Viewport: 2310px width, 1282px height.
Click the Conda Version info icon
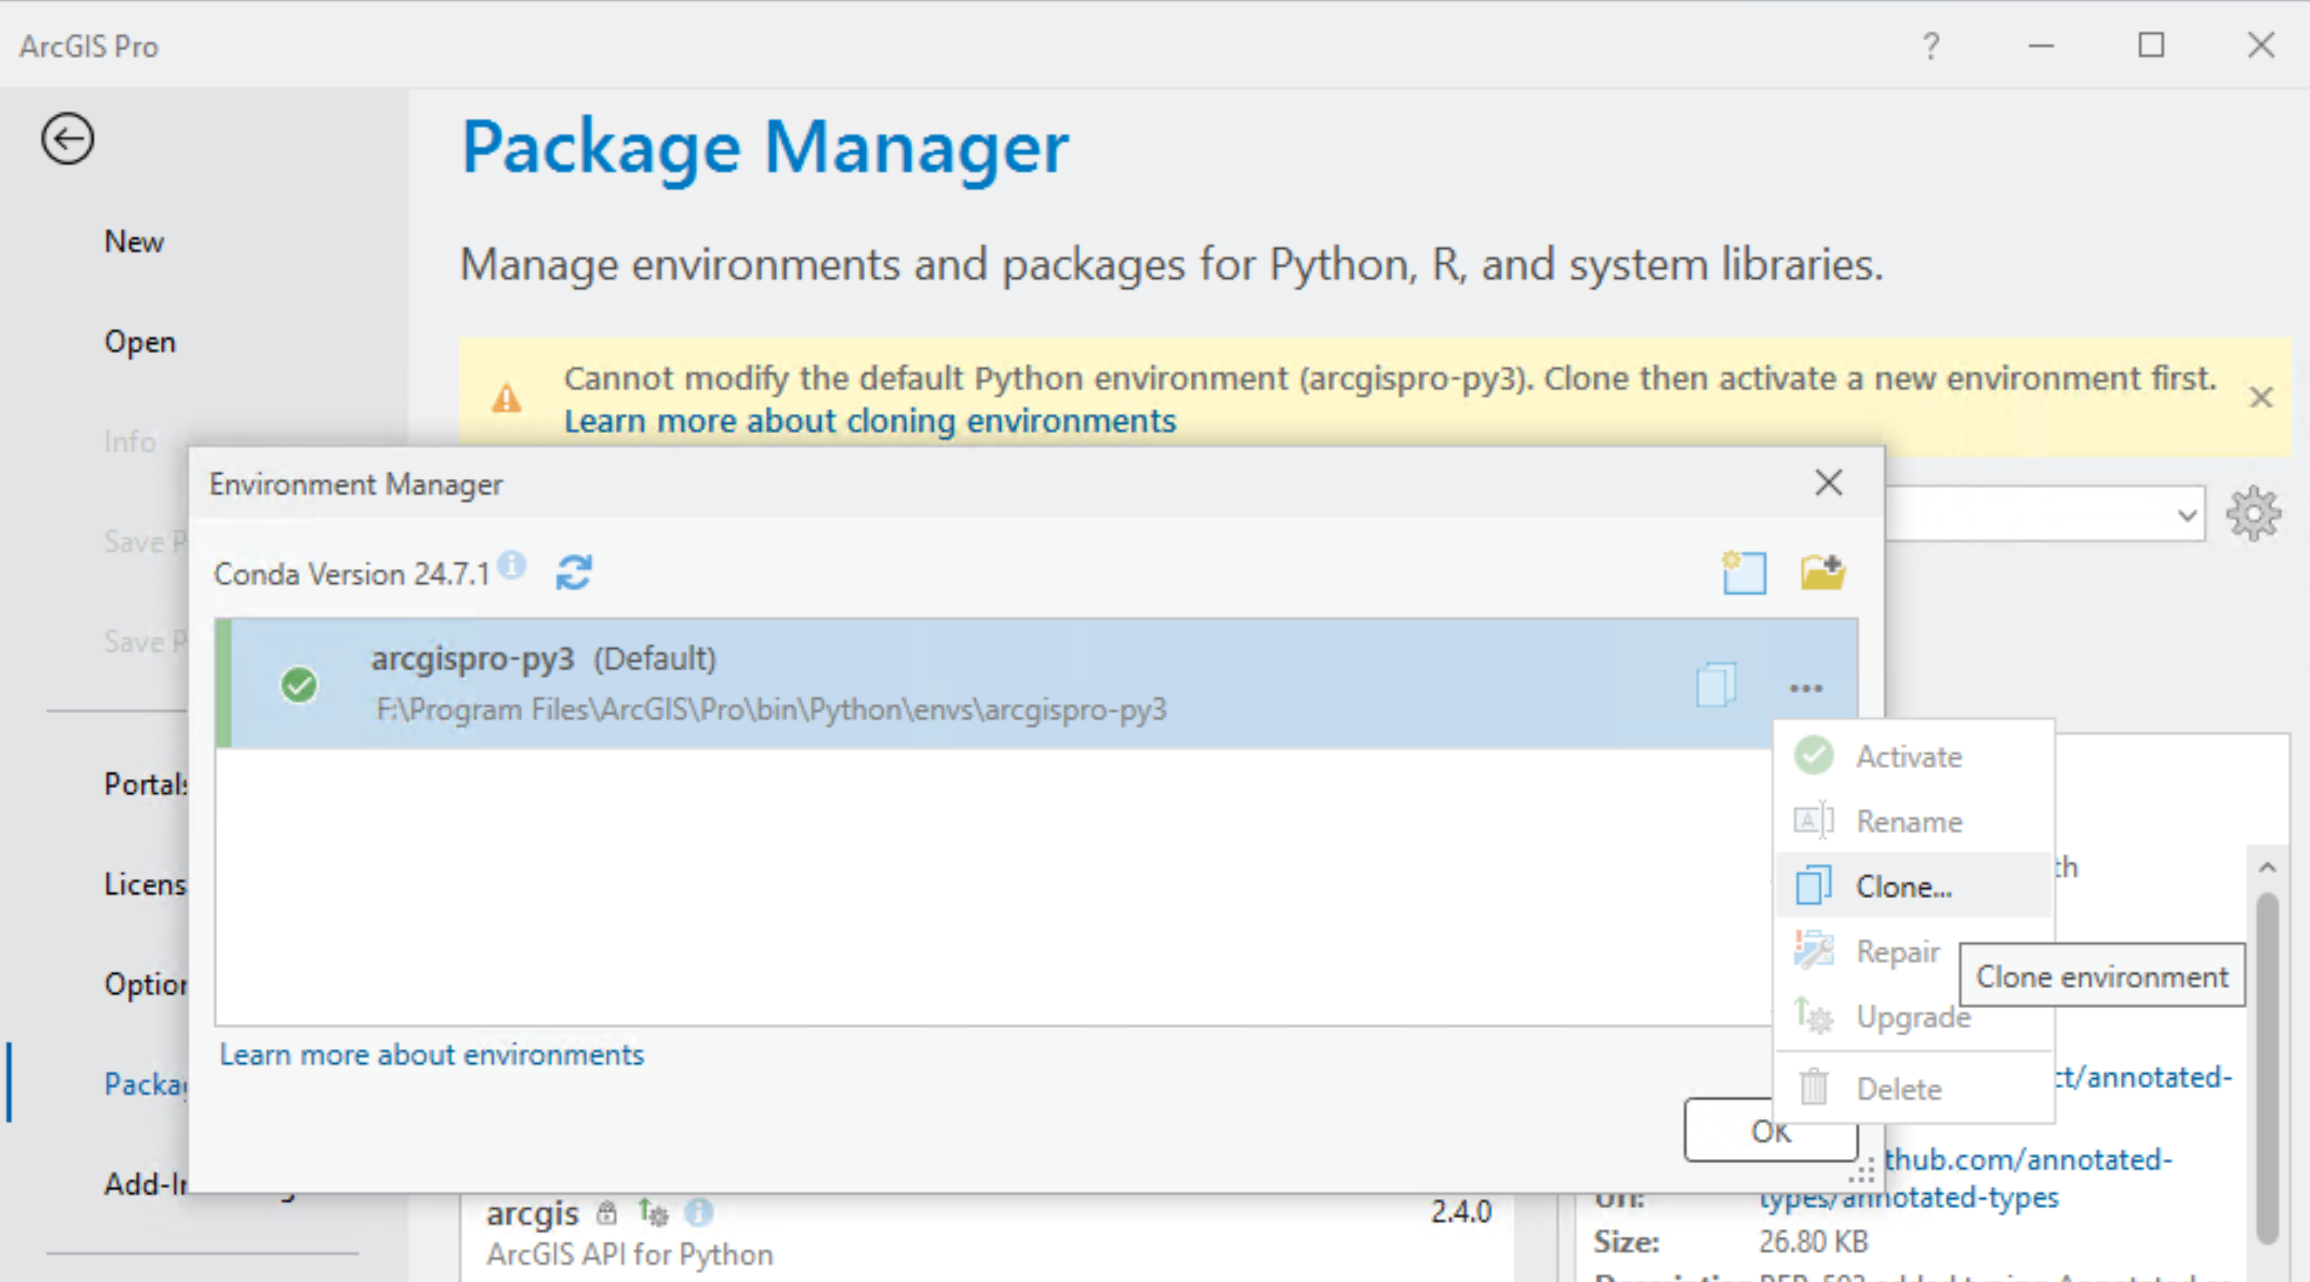pyautogui.click(x=511, y=565)
